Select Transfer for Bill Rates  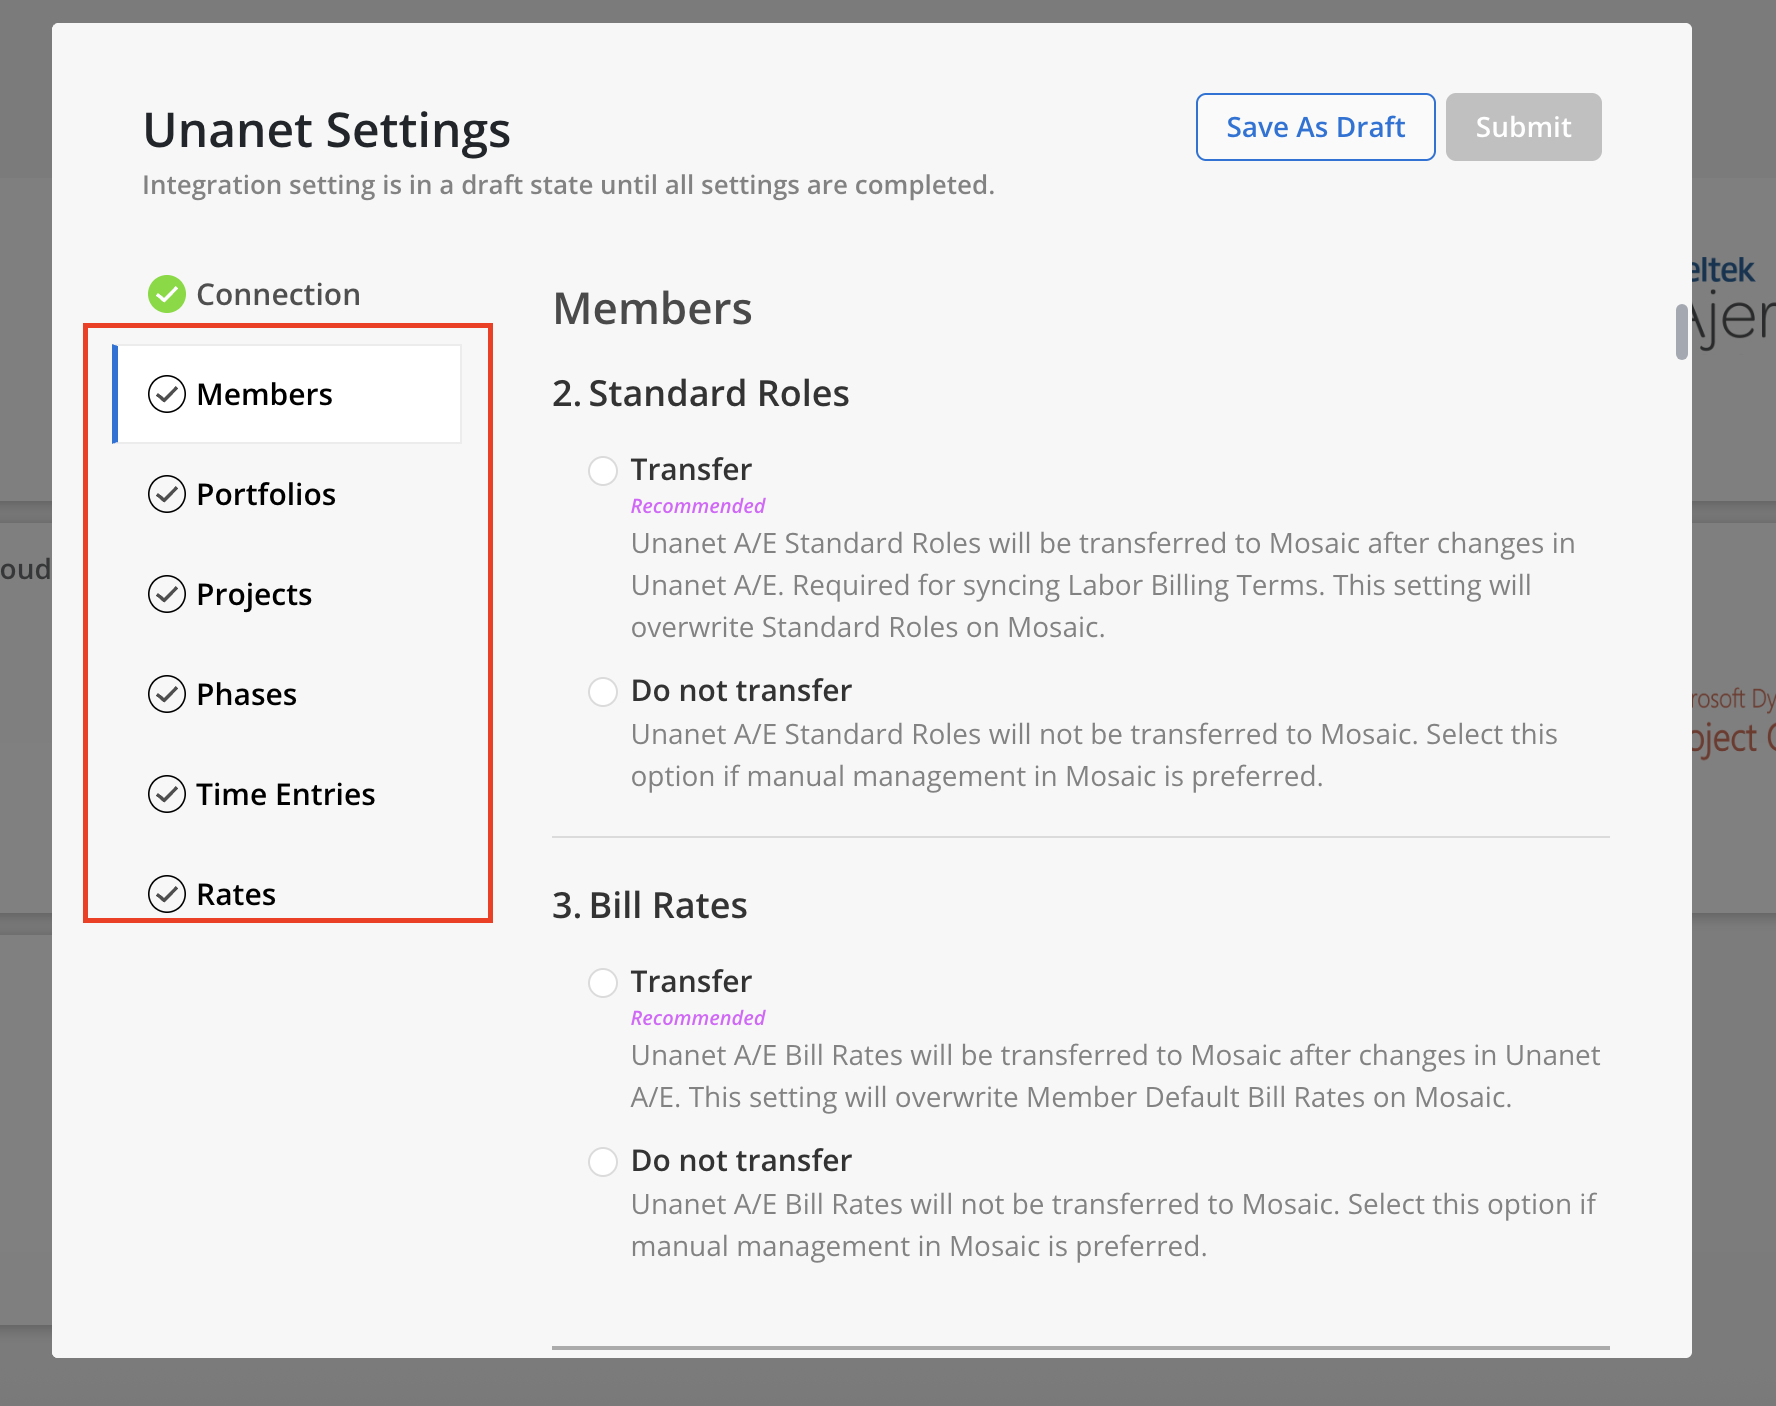[603, 982]
